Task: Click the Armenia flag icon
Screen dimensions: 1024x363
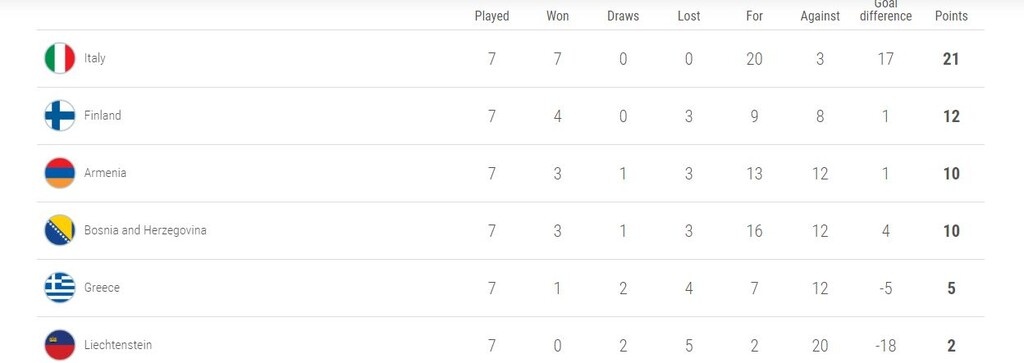Action: tap(59, 173)
